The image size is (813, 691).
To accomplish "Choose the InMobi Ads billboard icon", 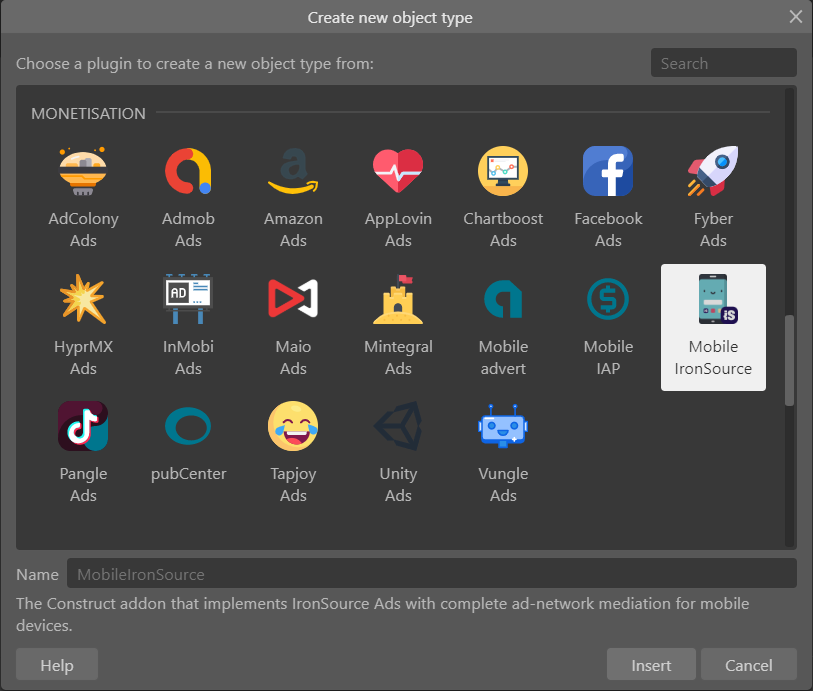I will click(x=188, y=299).
